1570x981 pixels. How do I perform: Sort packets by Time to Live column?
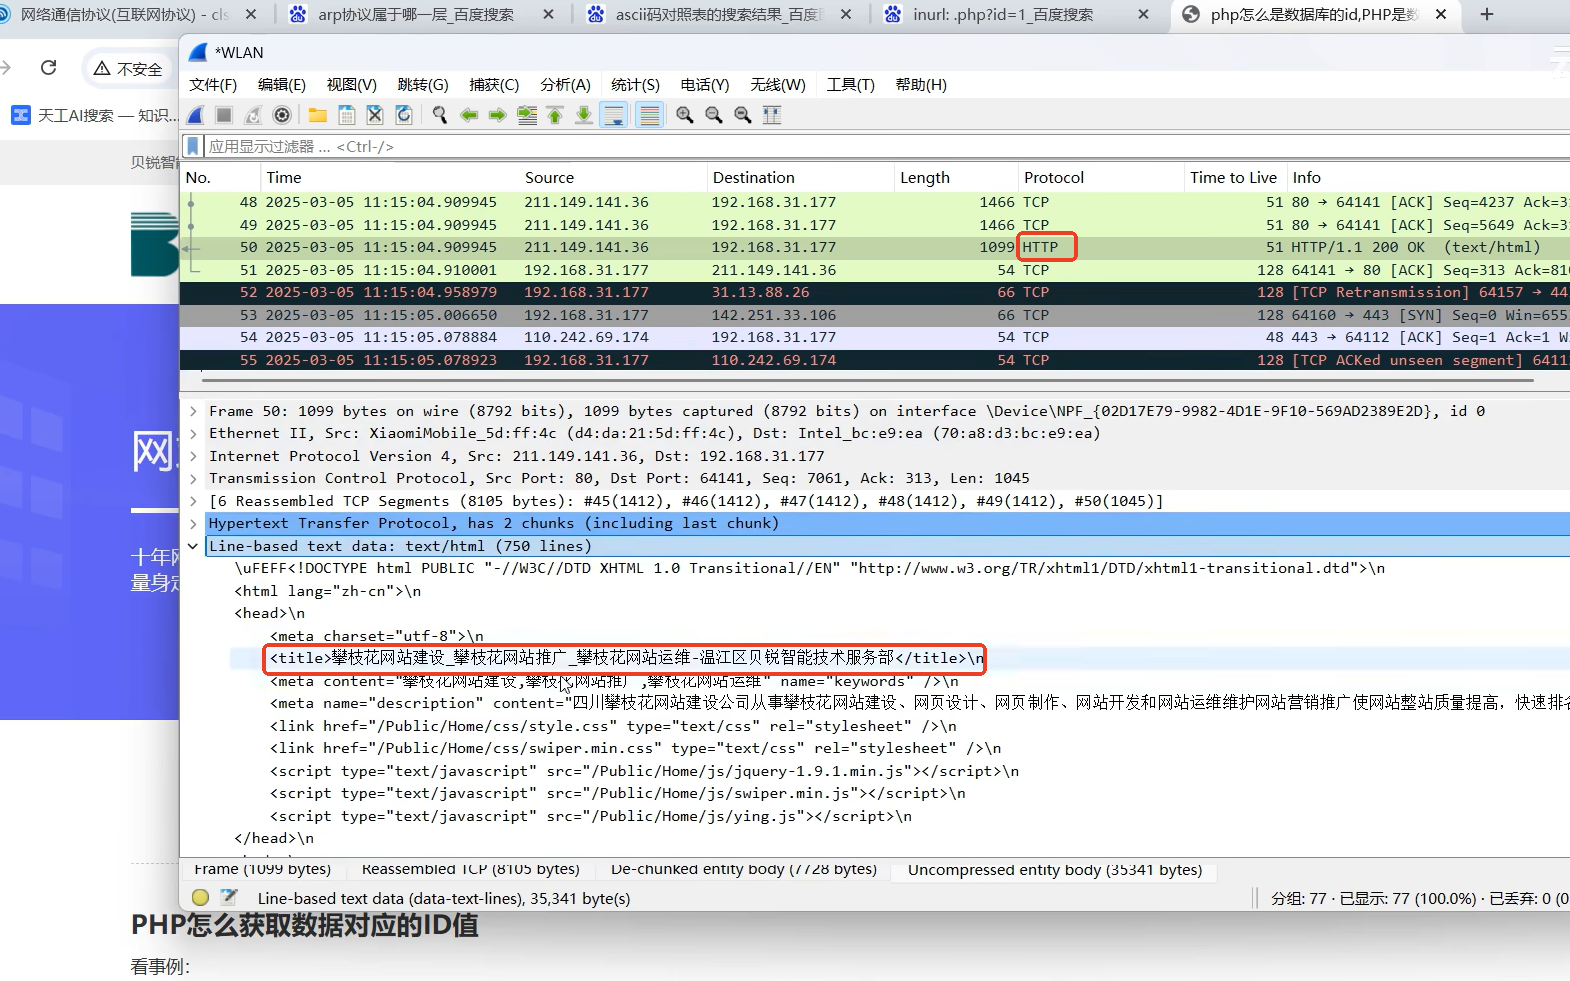1234,177
